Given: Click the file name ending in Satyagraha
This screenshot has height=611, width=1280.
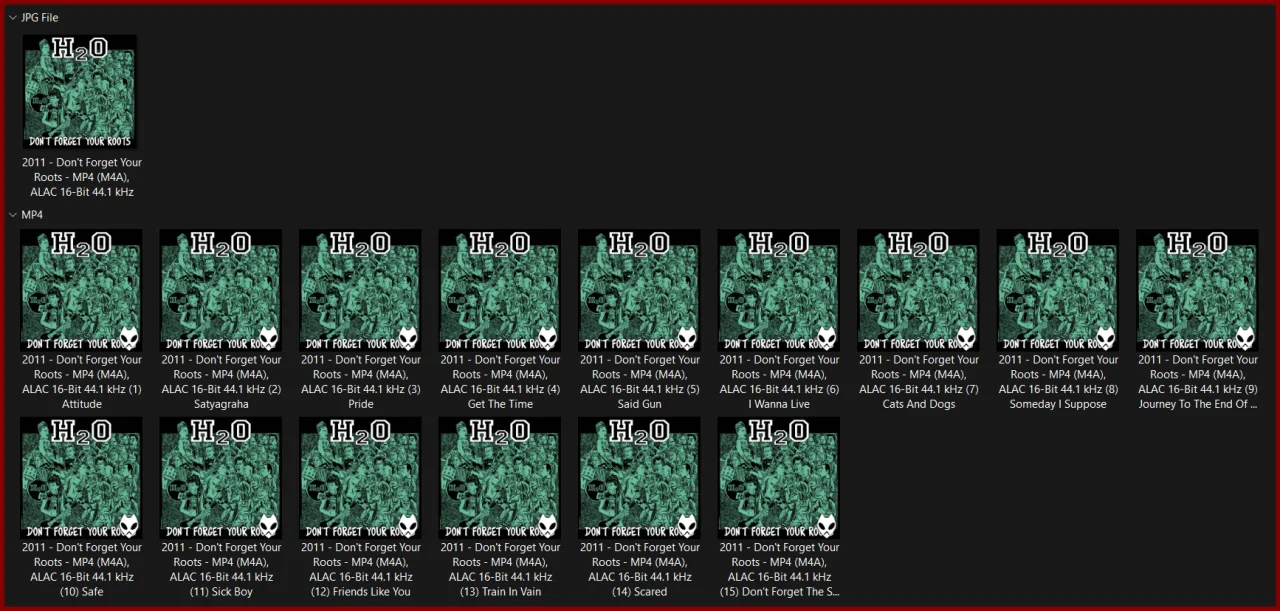Looking at the screenshot, I should (x=221, y=382).
